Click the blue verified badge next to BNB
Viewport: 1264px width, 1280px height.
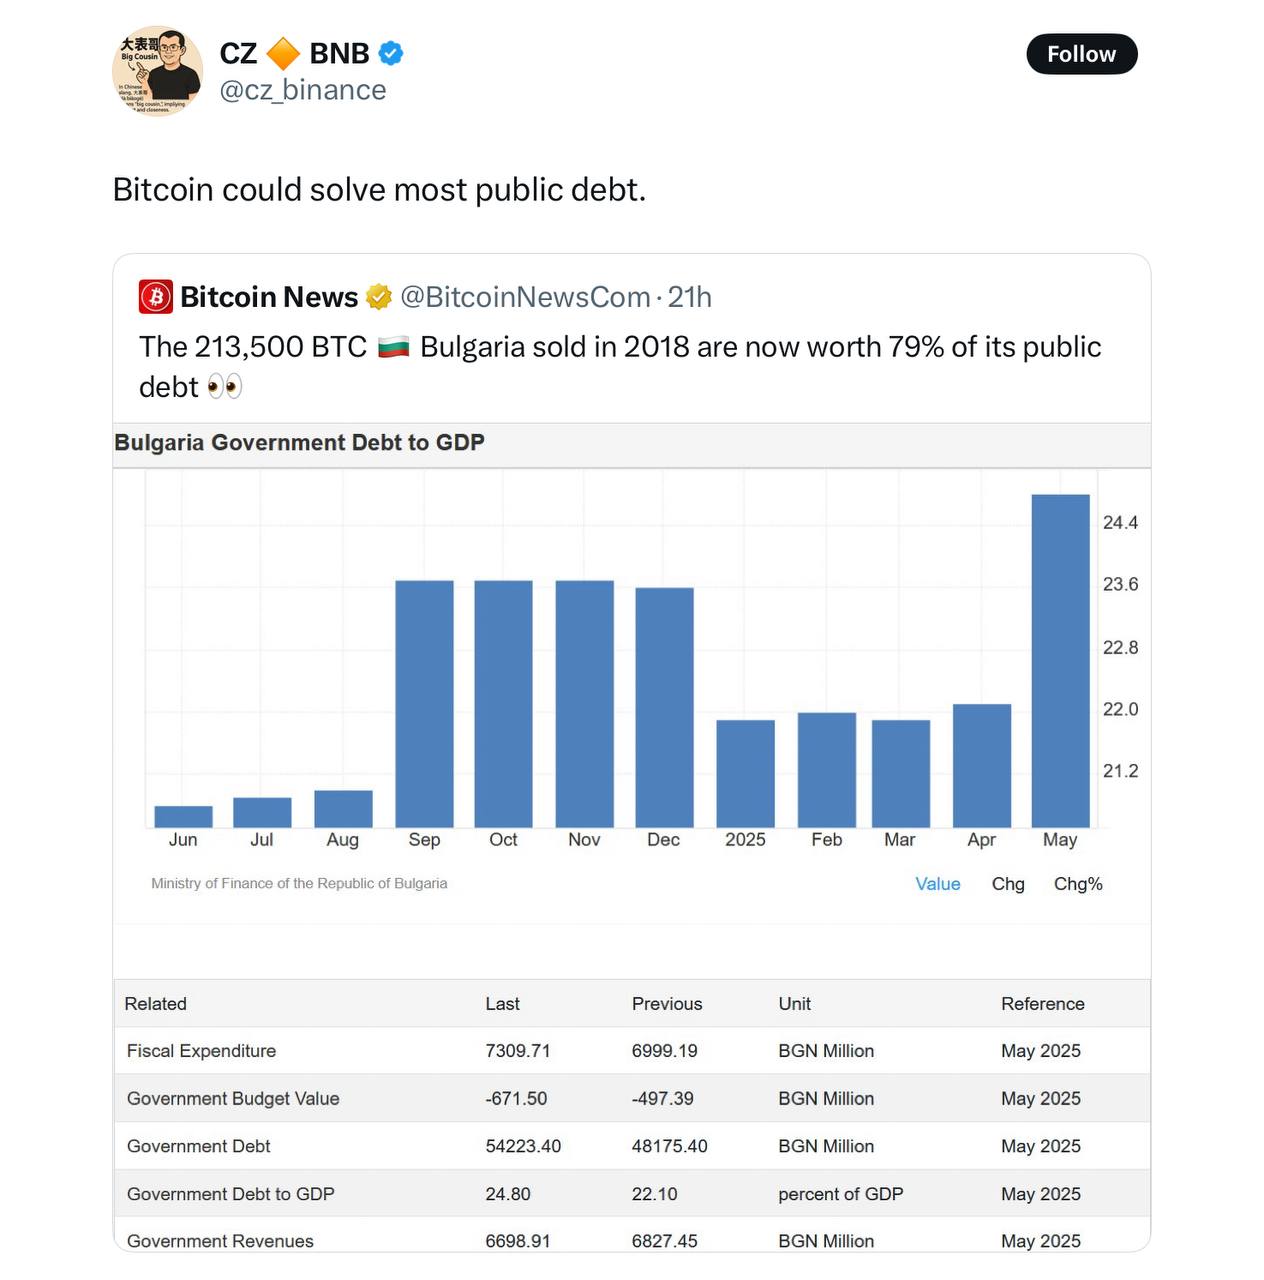391,53
